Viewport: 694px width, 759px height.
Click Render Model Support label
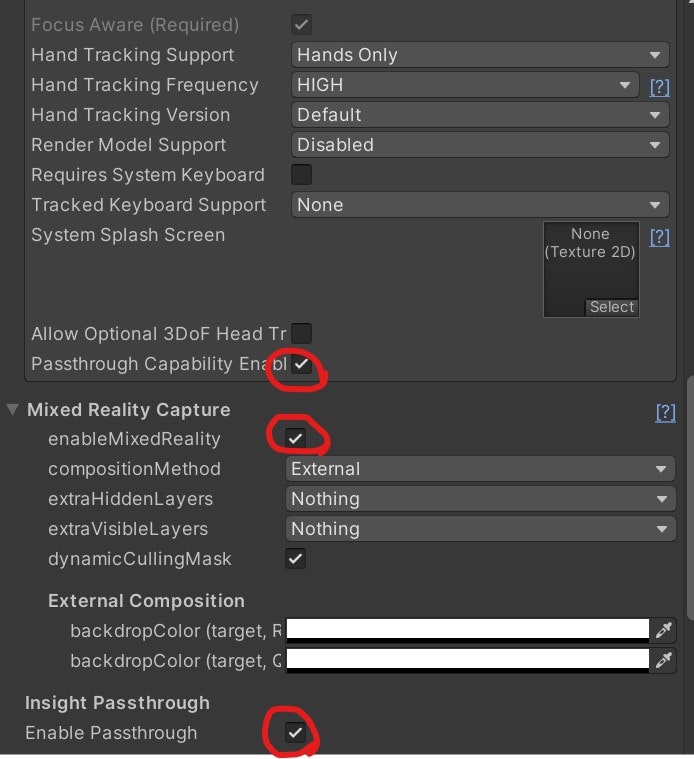coord(129,145)
